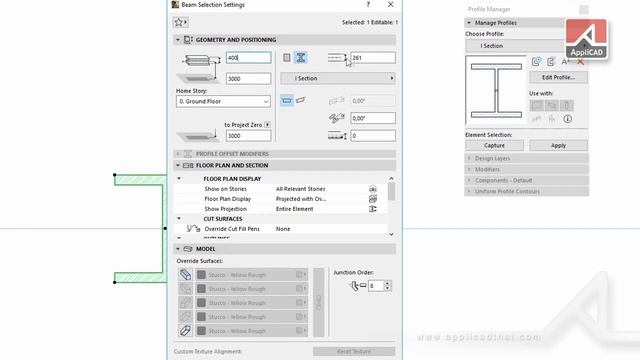Click the Floor Plan Display row icon
The image size is (640, 360).
[x=373, y=199]
